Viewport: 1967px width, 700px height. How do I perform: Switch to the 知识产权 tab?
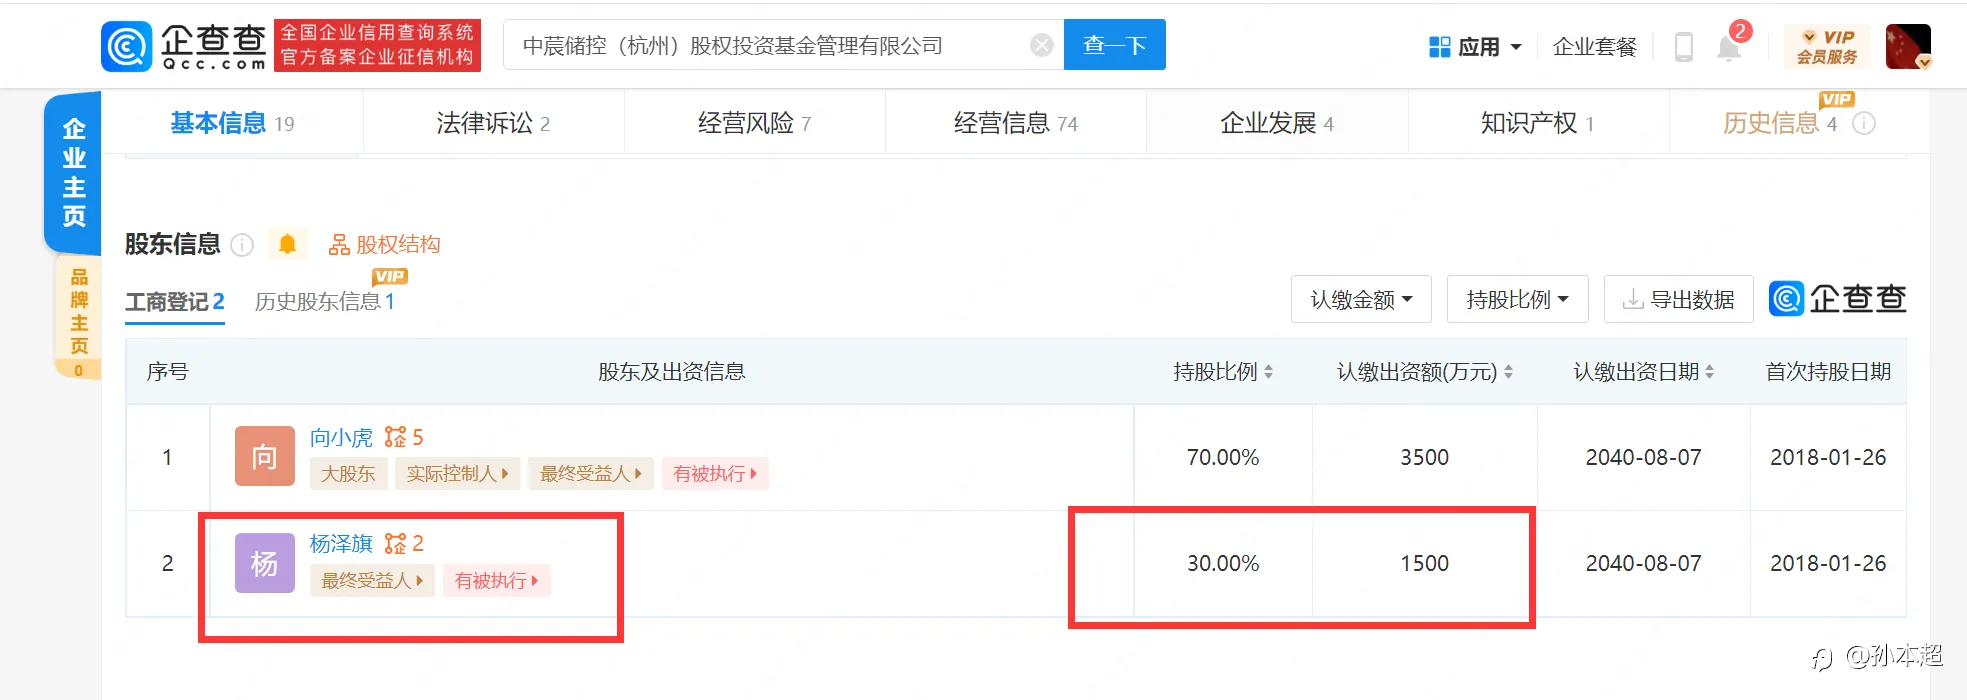tap(1538, 123)
